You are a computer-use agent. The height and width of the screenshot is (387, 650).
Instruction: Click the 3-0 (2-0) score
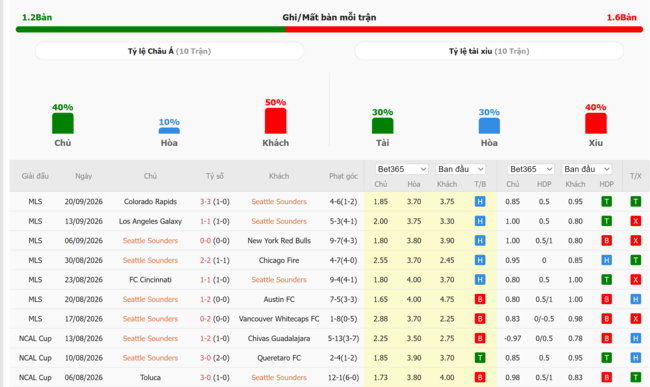pos(215,358)
